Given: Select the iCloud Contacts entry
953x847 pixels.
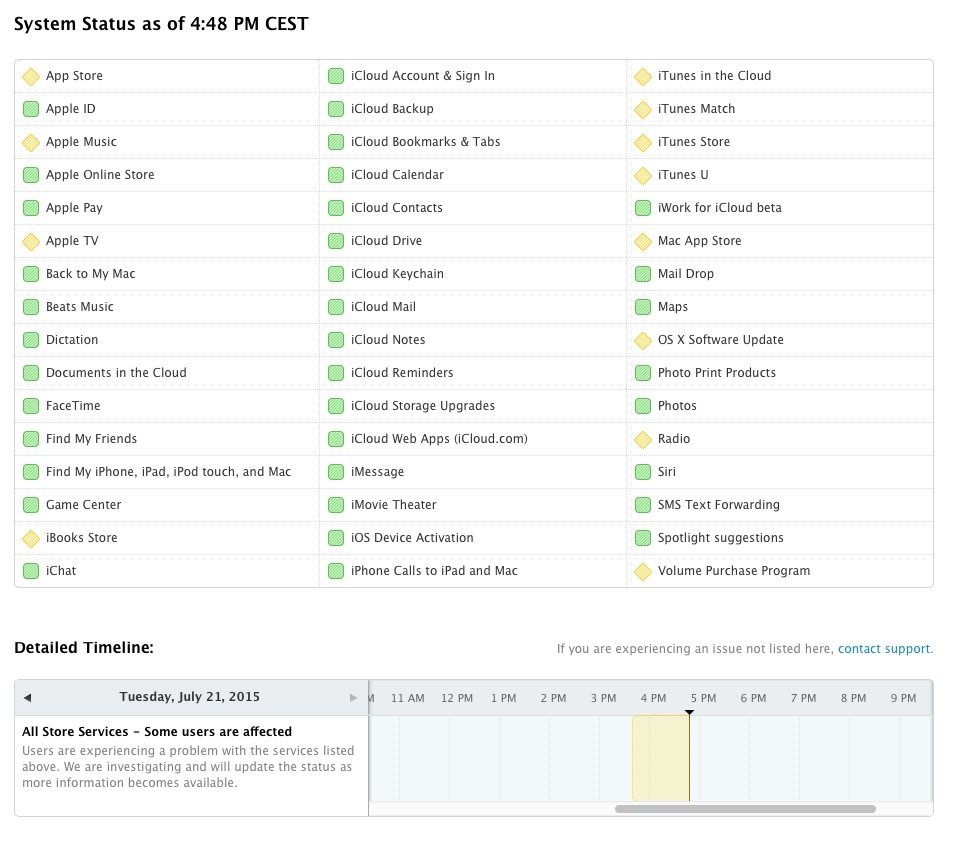Looking at the screenshot, I should click(473, 208).
